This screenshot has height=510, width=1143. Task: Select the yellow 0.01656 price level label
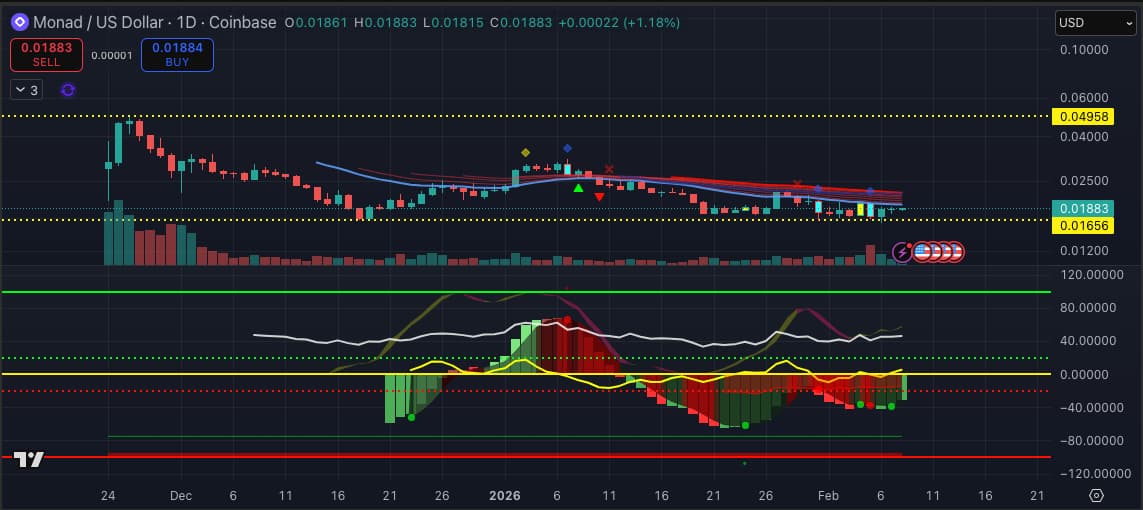click(1083, 226)
